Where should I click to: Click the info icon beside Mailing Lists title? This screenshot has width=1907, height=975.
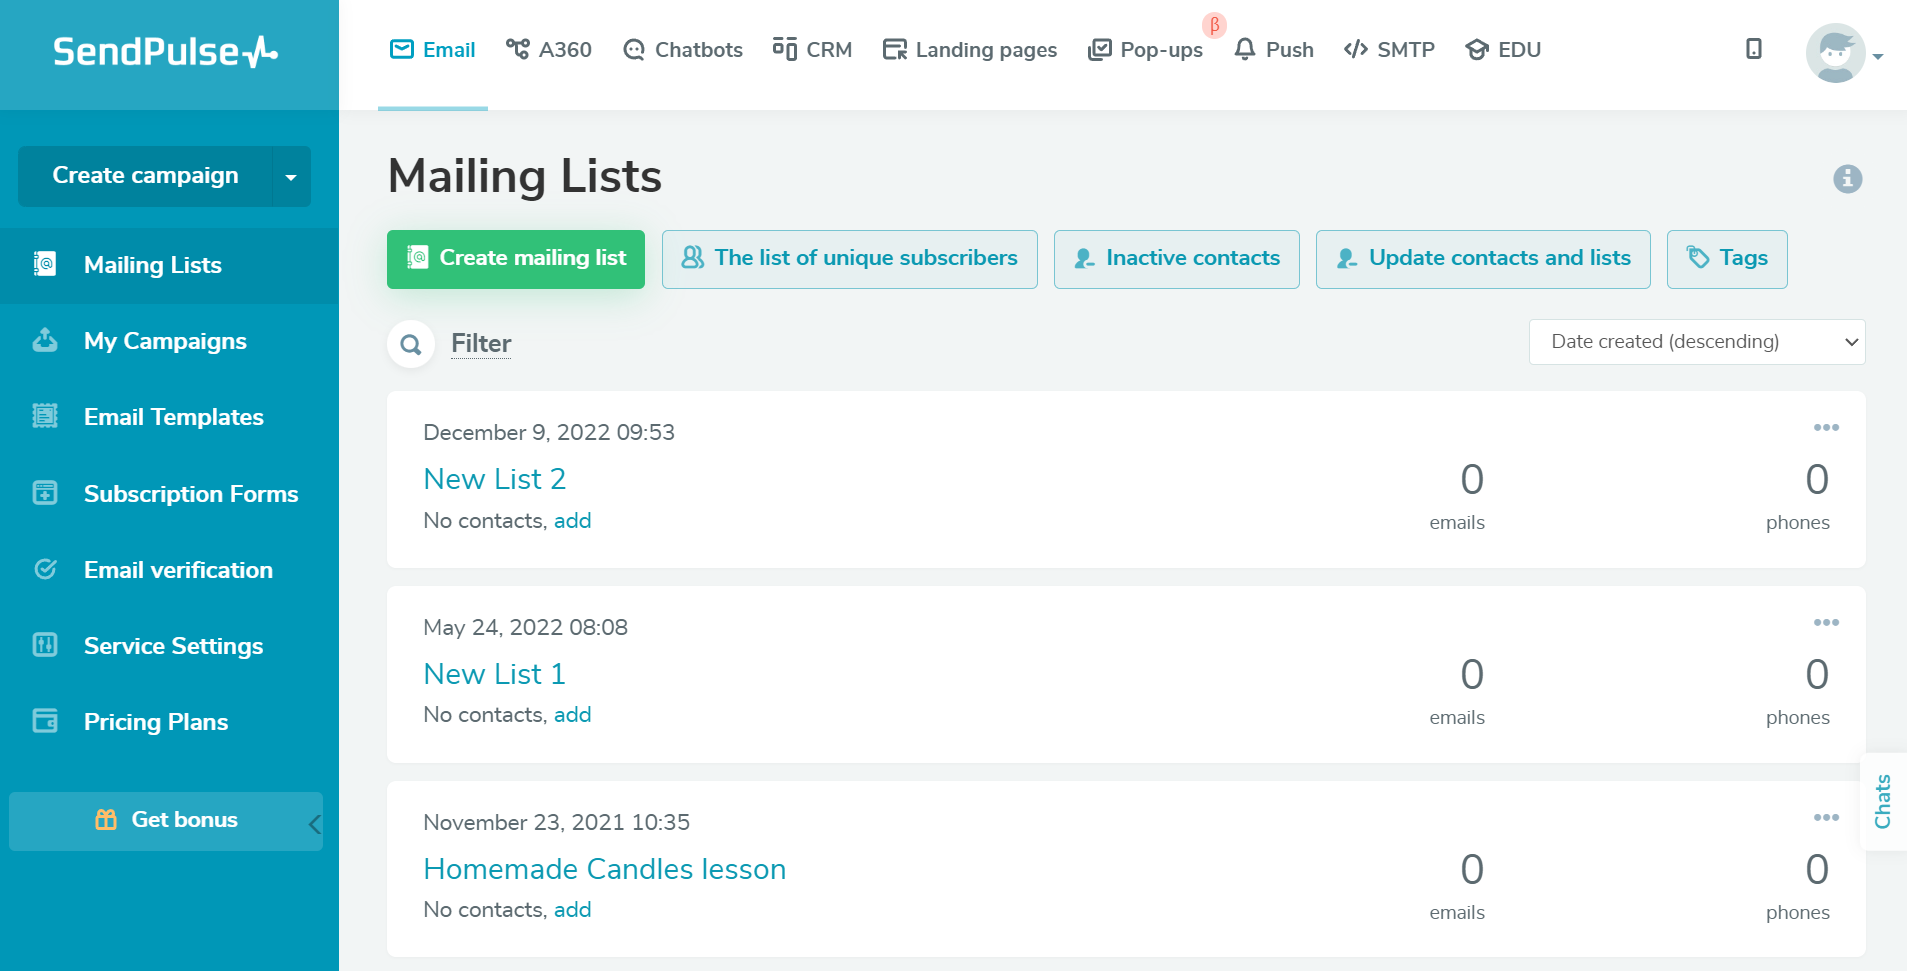pyautogui.click(x=1847, y=179)
